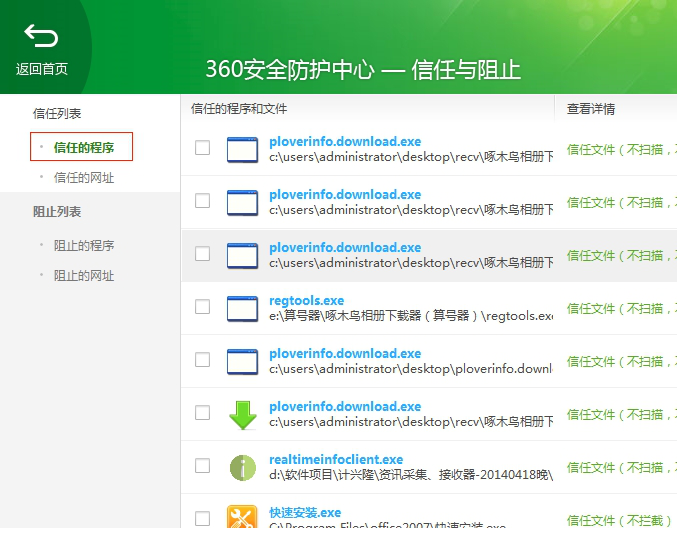
Task: Click the back arrow to return home
Action: (41, 35)
